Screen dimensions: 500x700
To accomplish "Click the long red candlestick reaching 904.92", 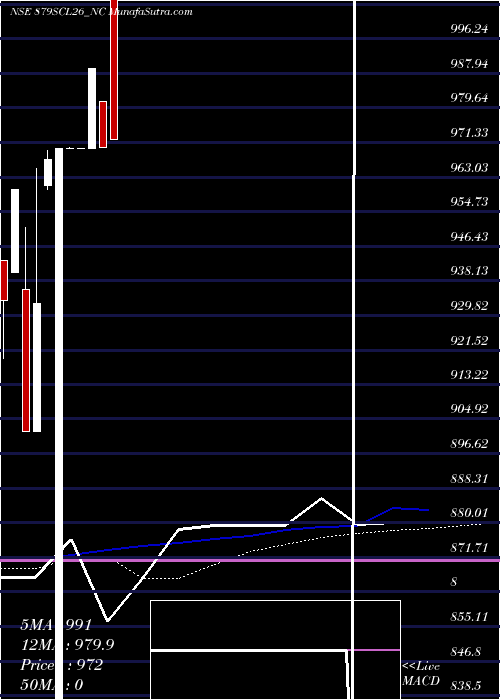I will (x=26, y=360).
